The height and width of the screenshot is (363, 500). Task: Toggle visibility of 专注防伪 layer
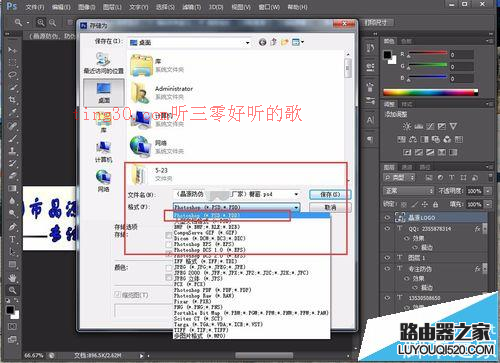(x=387, y=268)
